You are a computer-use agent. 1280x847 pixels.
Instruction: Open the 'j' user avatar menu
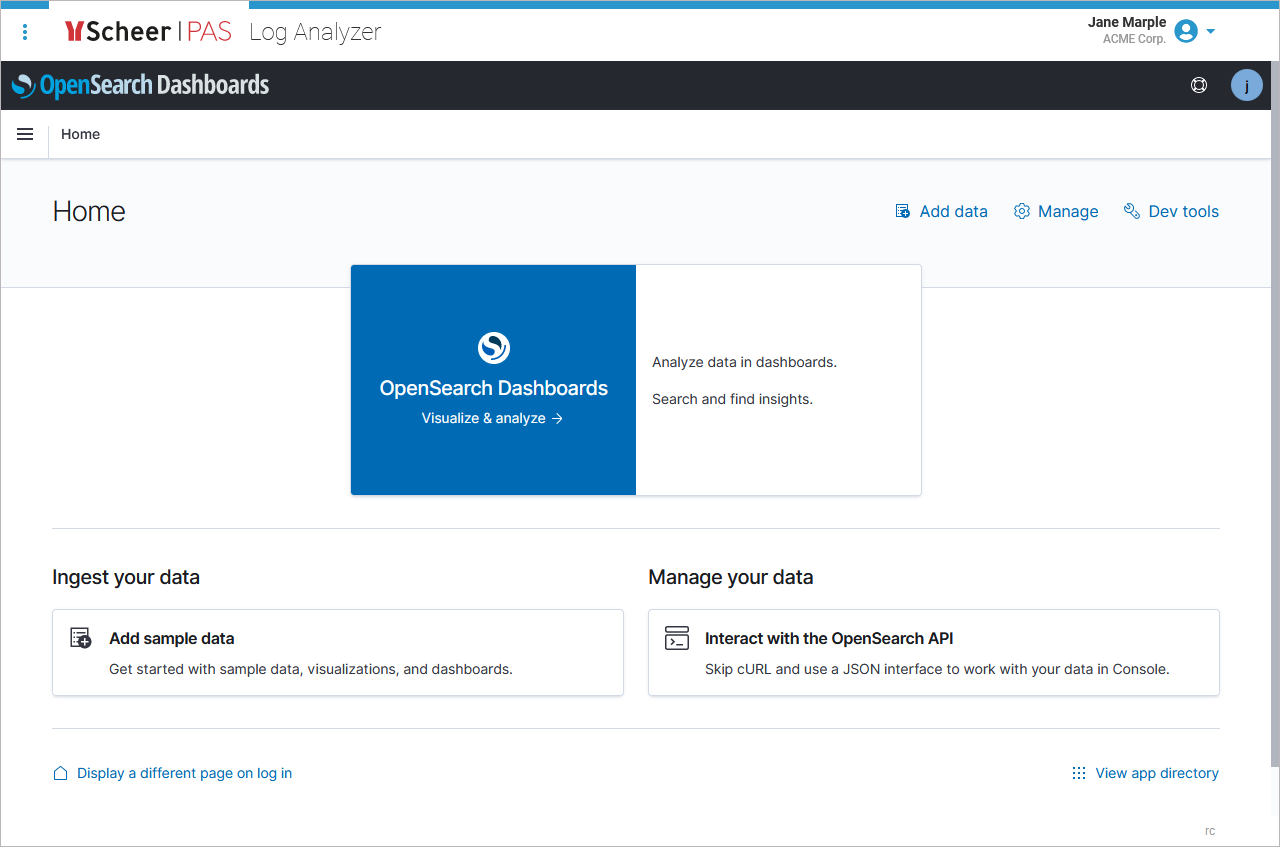1246,86
